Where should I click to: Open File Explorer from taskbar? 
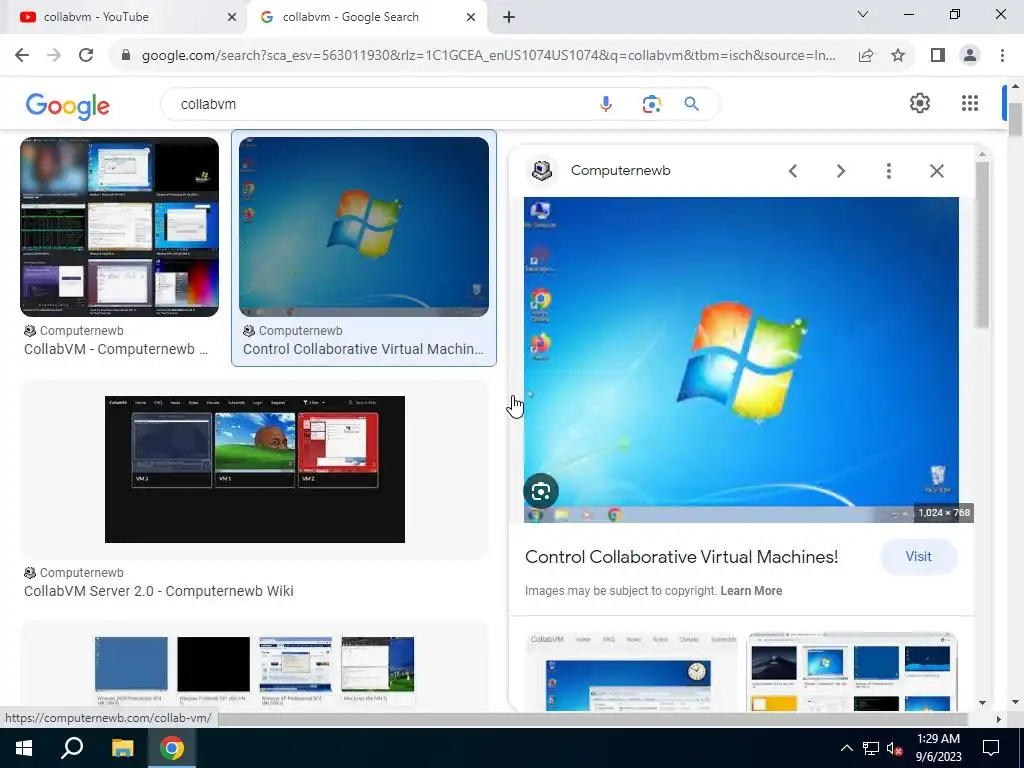point(122,748)
